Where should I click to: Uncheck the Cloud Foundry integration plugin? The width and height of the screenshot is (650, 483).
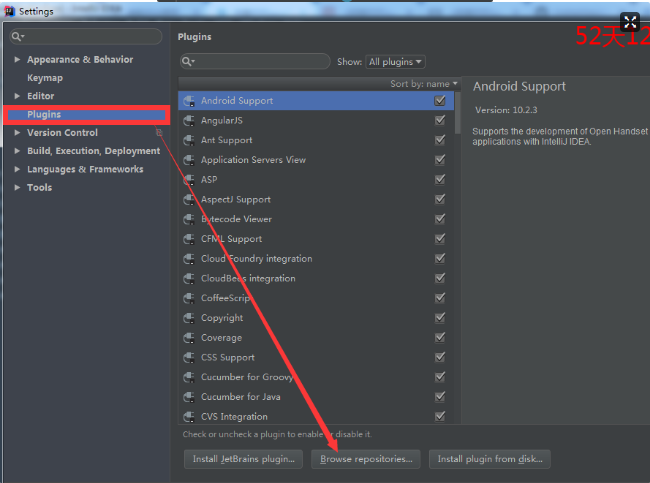(440, 258)
